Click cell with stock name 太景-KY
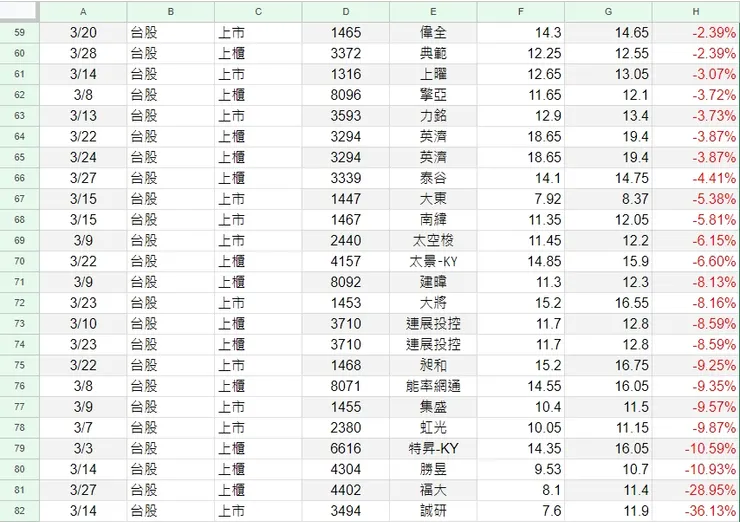 click(433, 261)
